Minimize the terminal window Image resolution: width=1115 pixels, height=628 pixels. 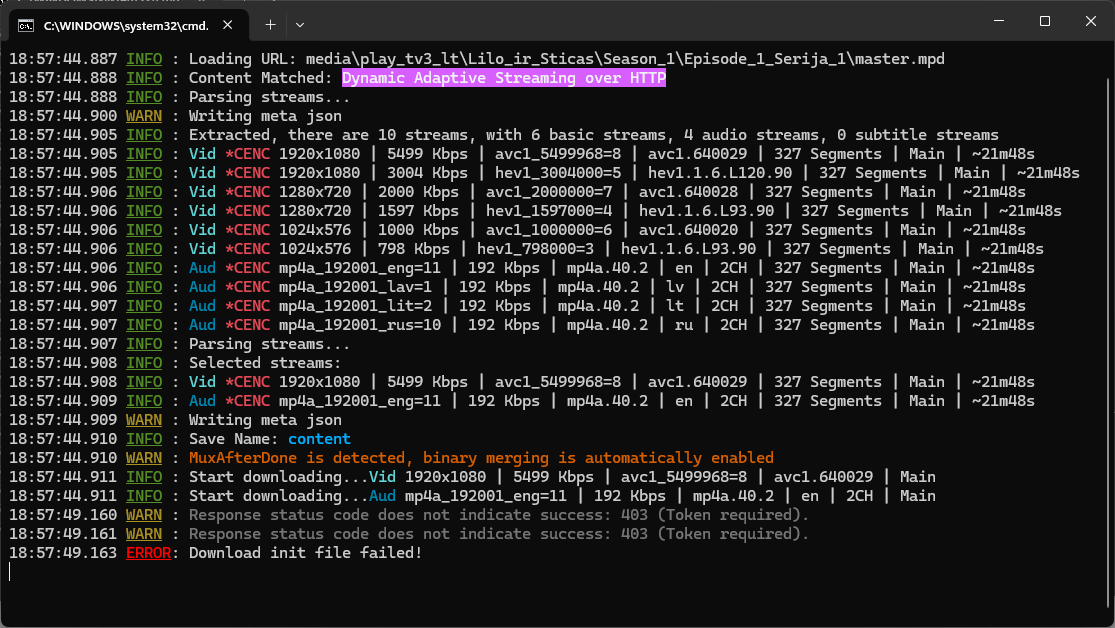click(x=999, y=21)
